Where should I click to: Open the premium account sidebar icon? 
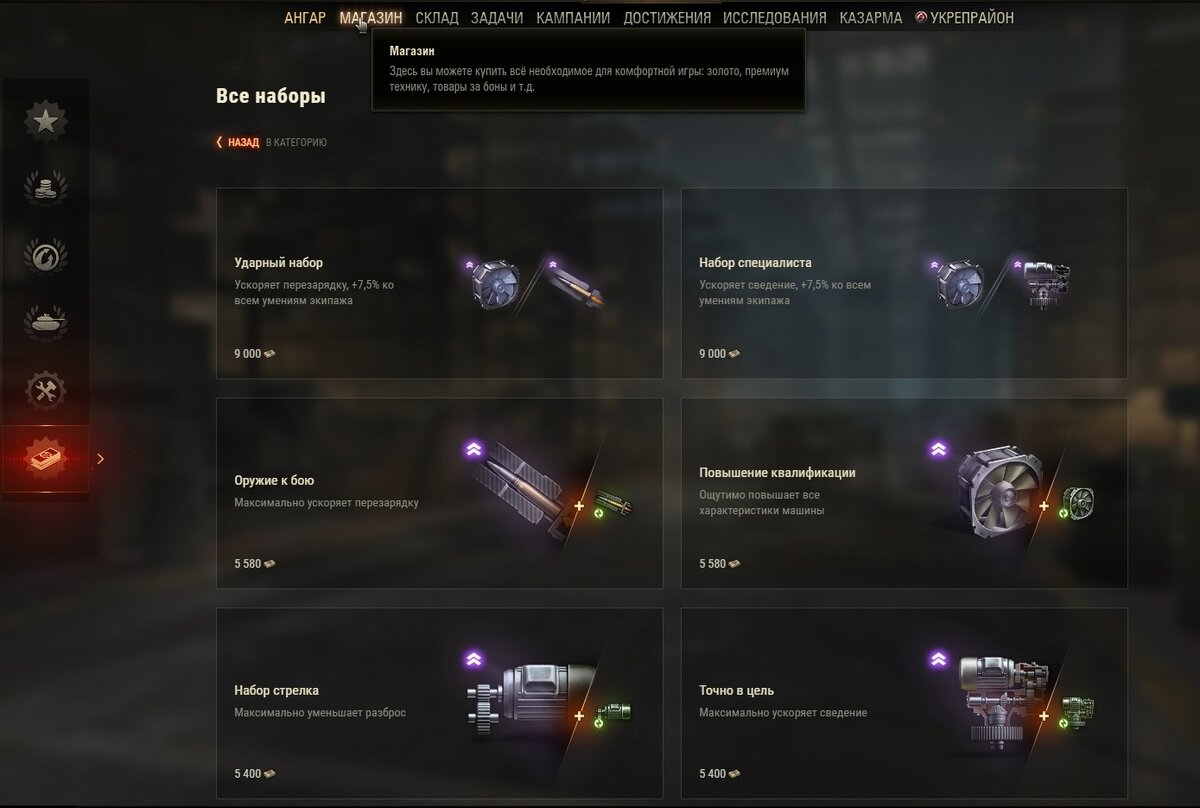point(45,255)
